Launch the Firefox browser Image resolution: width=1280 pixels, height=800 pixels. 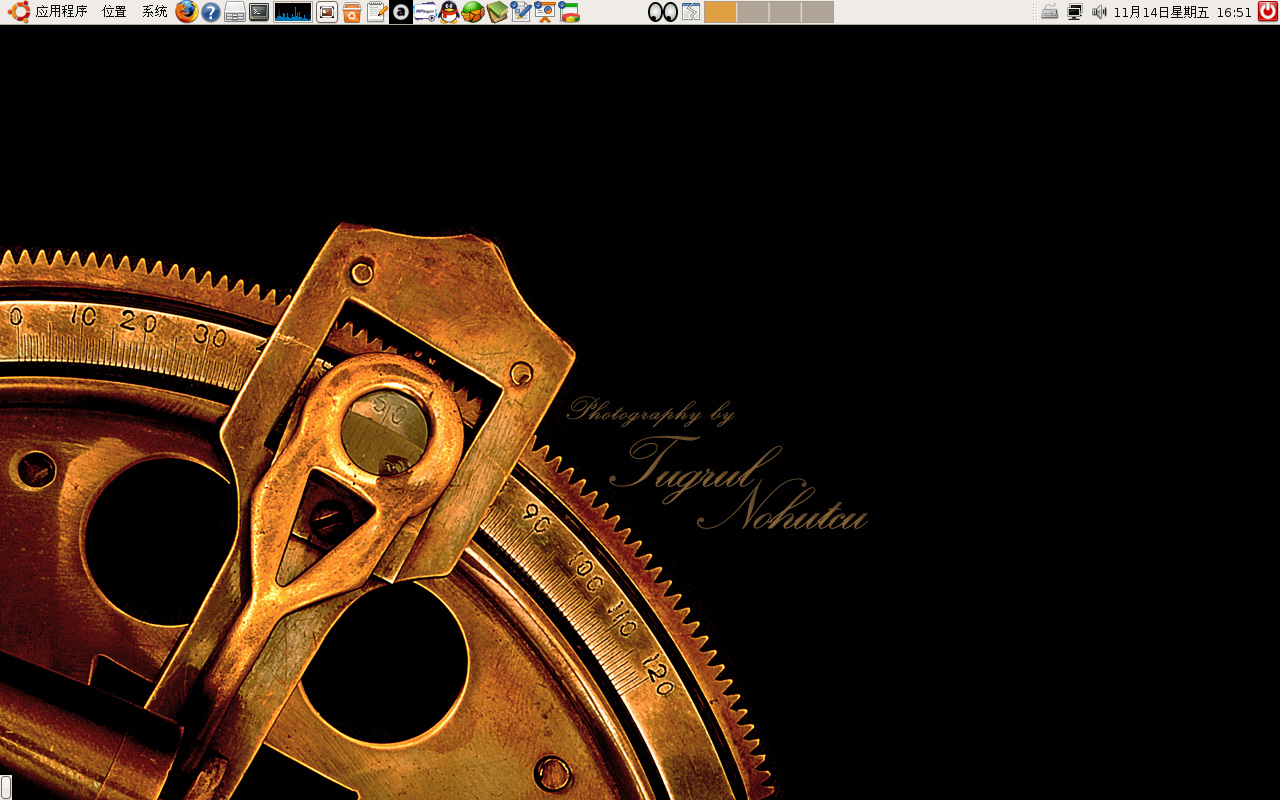[x=187, y=12]
